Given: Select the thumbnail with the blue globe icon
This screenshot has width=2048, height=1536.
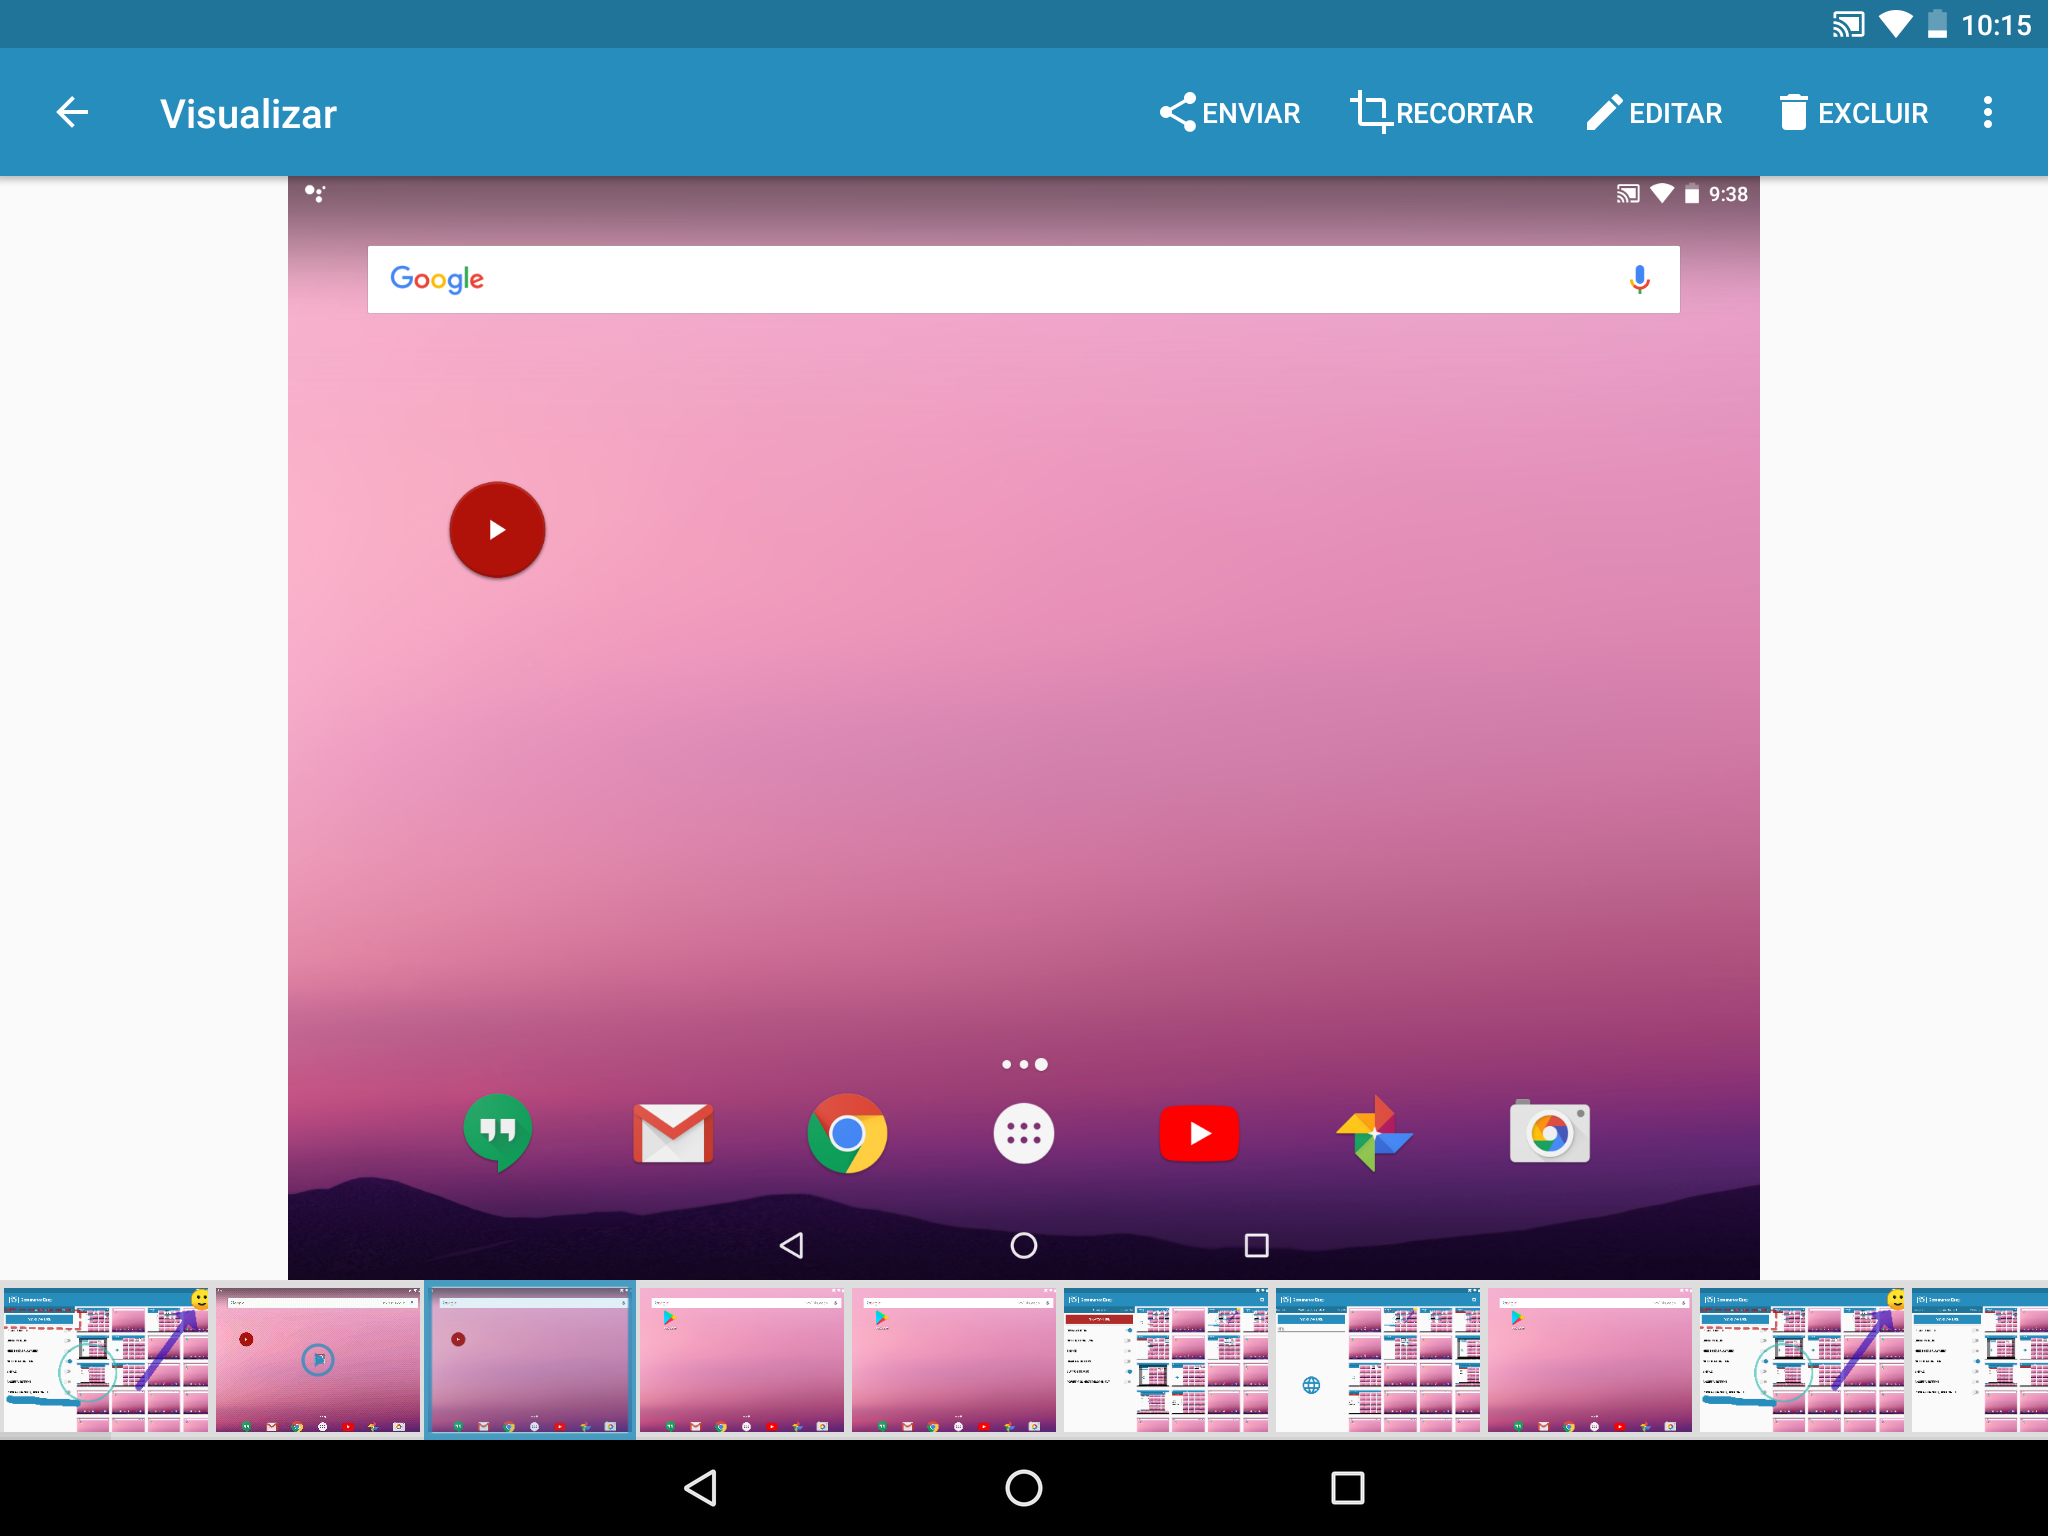Looking at the screenshot, I should point(1378,1360).
